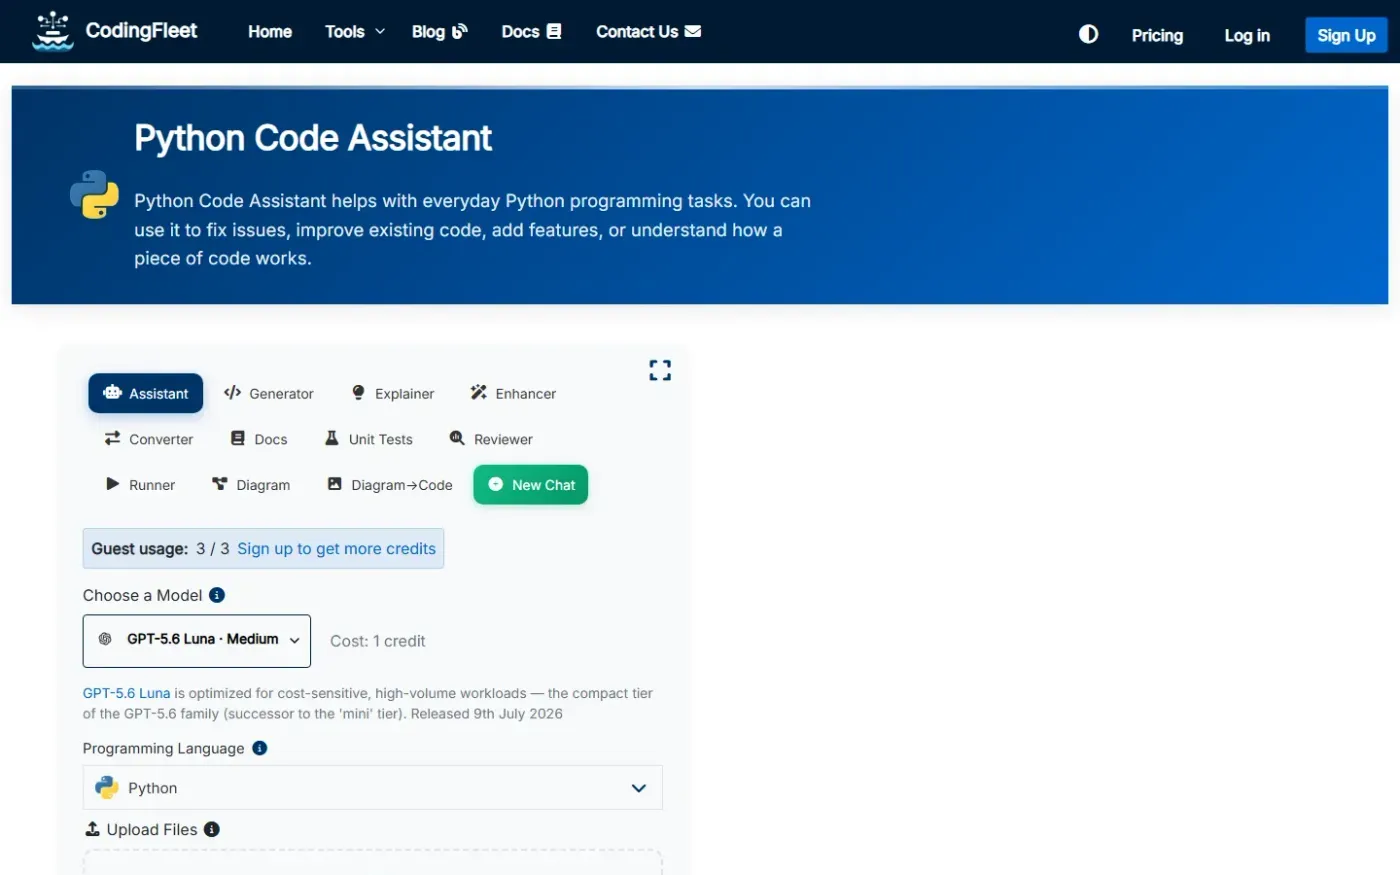Click the Contact Us envelope icon
1400x875 pixels.
point(693,31)
